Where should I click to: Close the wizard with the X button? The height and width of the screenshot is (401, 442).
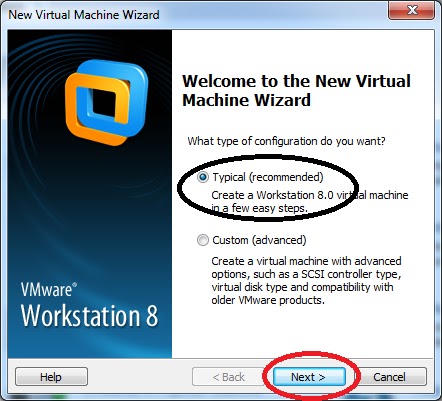pos(412,10)
